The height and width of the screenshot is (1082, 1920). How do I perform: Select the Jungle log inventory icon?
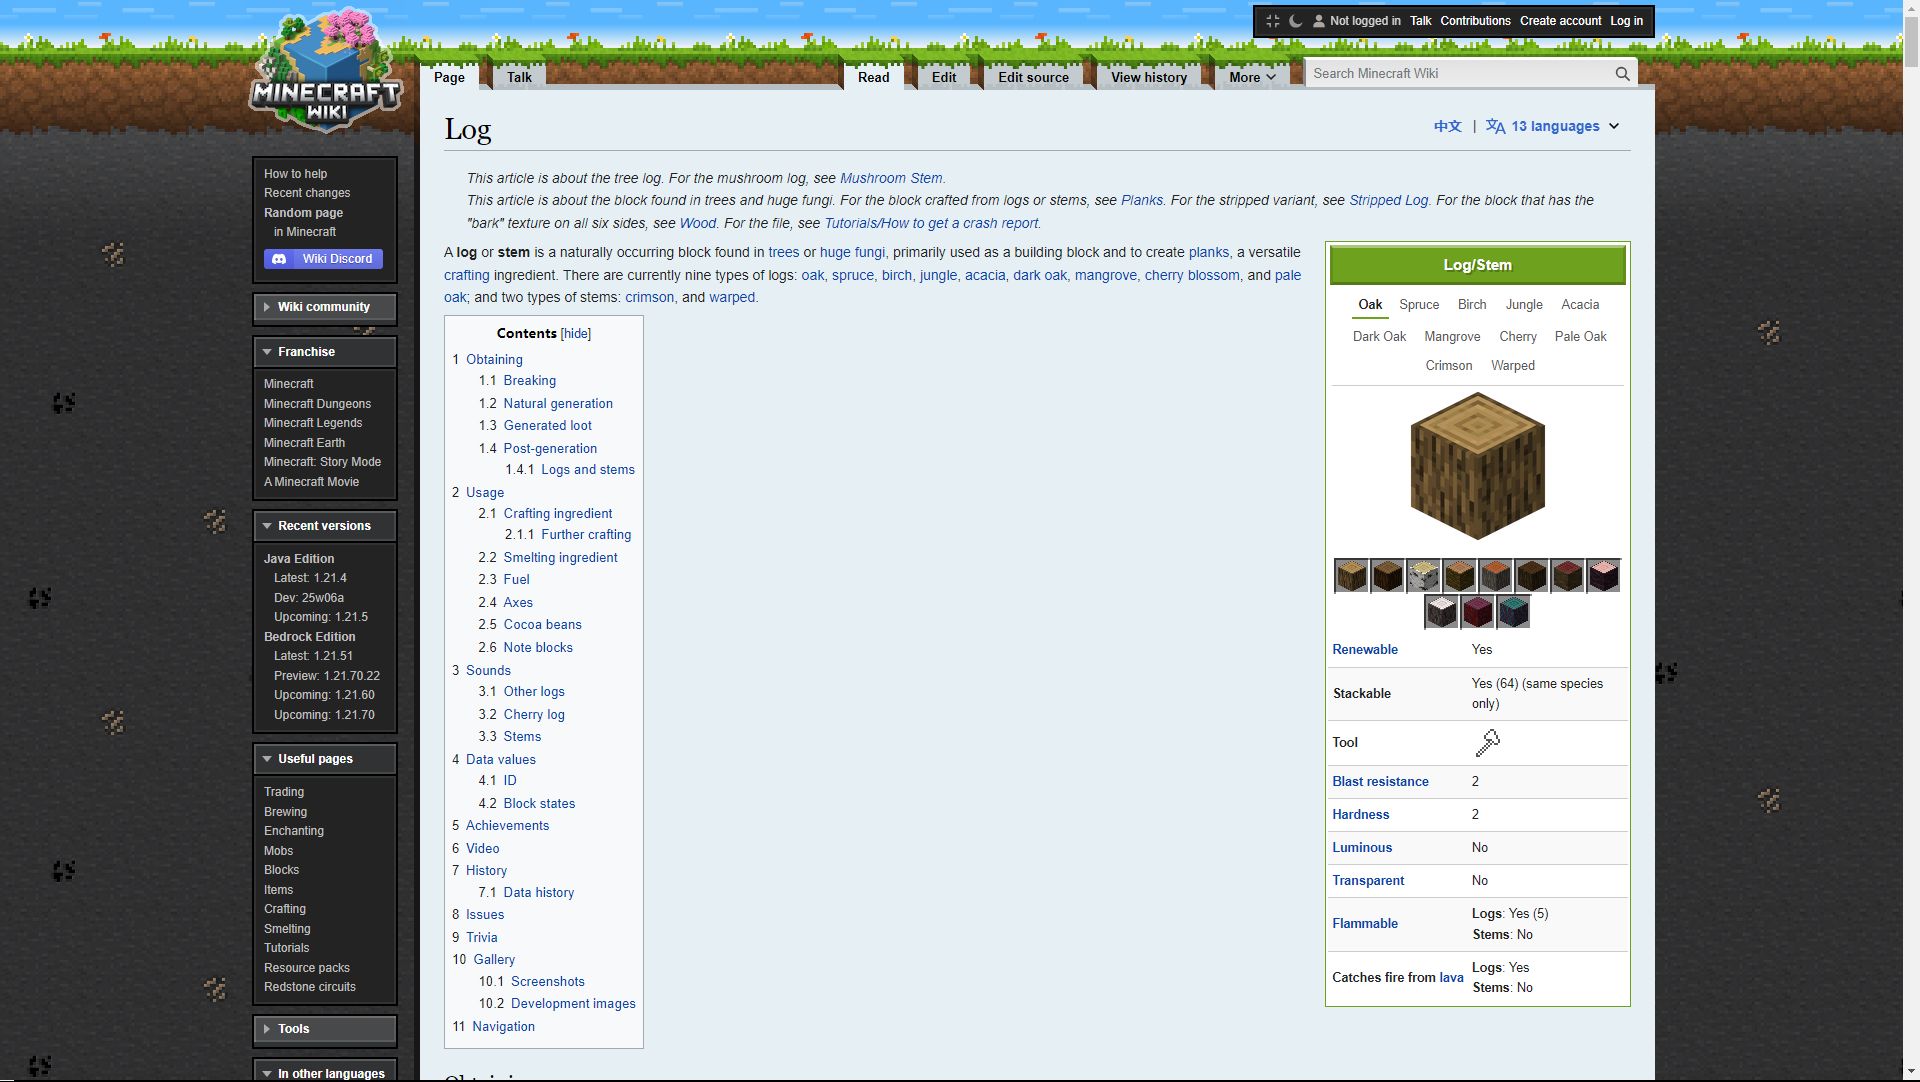1459,576
